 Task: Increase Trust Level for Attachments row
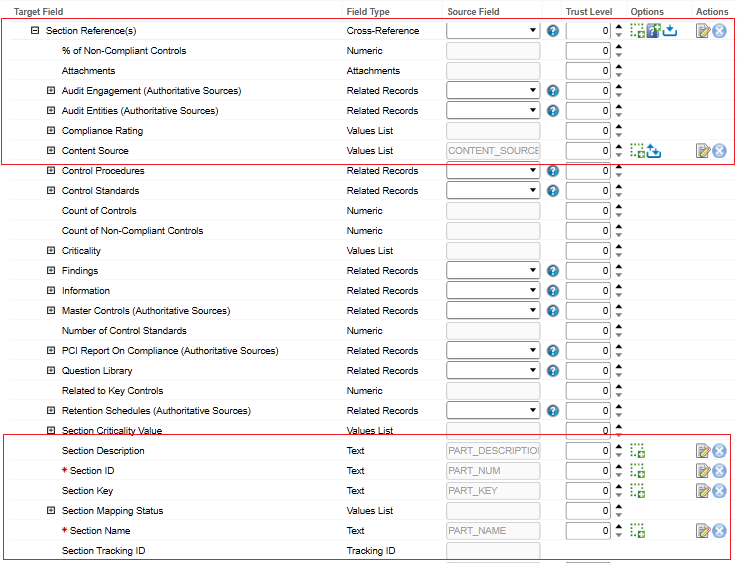pos(619,67)
